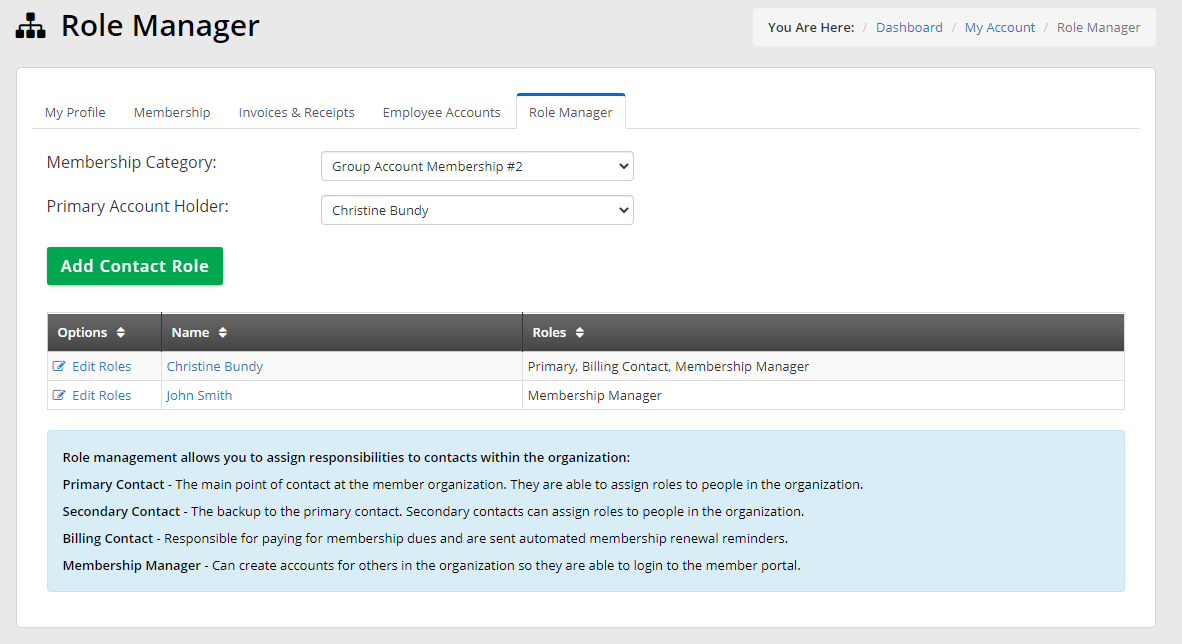This screenshot has height=644, width=1182.
Task: Click the Roles column header
Action: 823,333
